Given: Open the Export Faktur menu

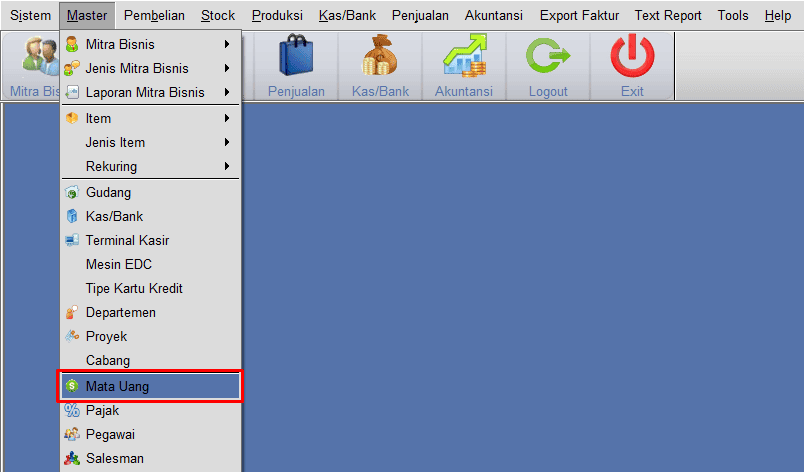Looking at the screenshot, I should point(579,15).
